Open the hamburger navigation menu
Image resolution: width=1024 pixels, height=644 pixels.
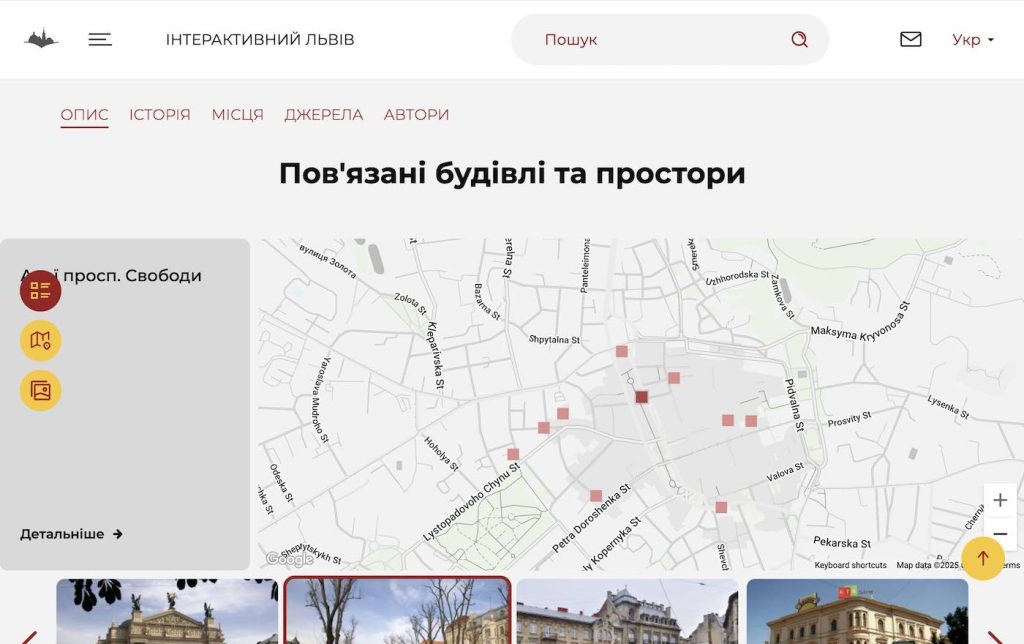pyautogui.click(x=100, y=39)
